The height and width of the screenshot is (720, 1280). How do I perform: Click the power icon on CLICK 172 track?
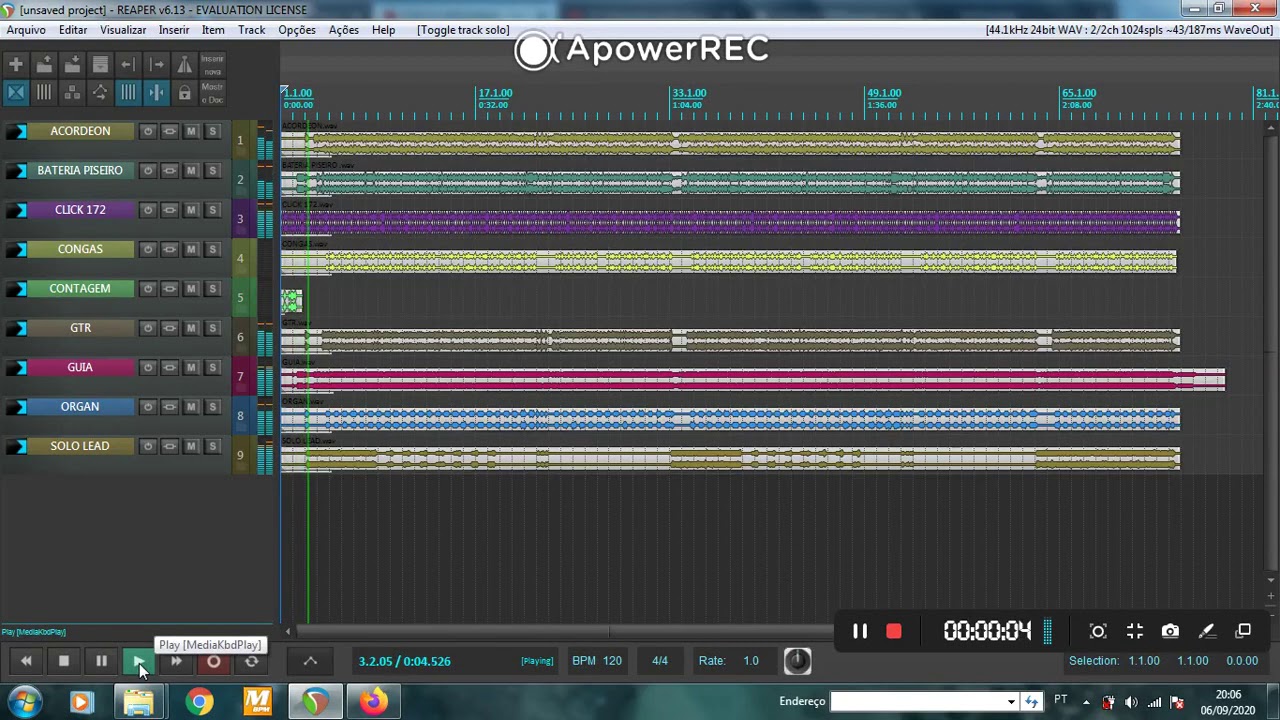pyautogui.click(x=148, y=210)
